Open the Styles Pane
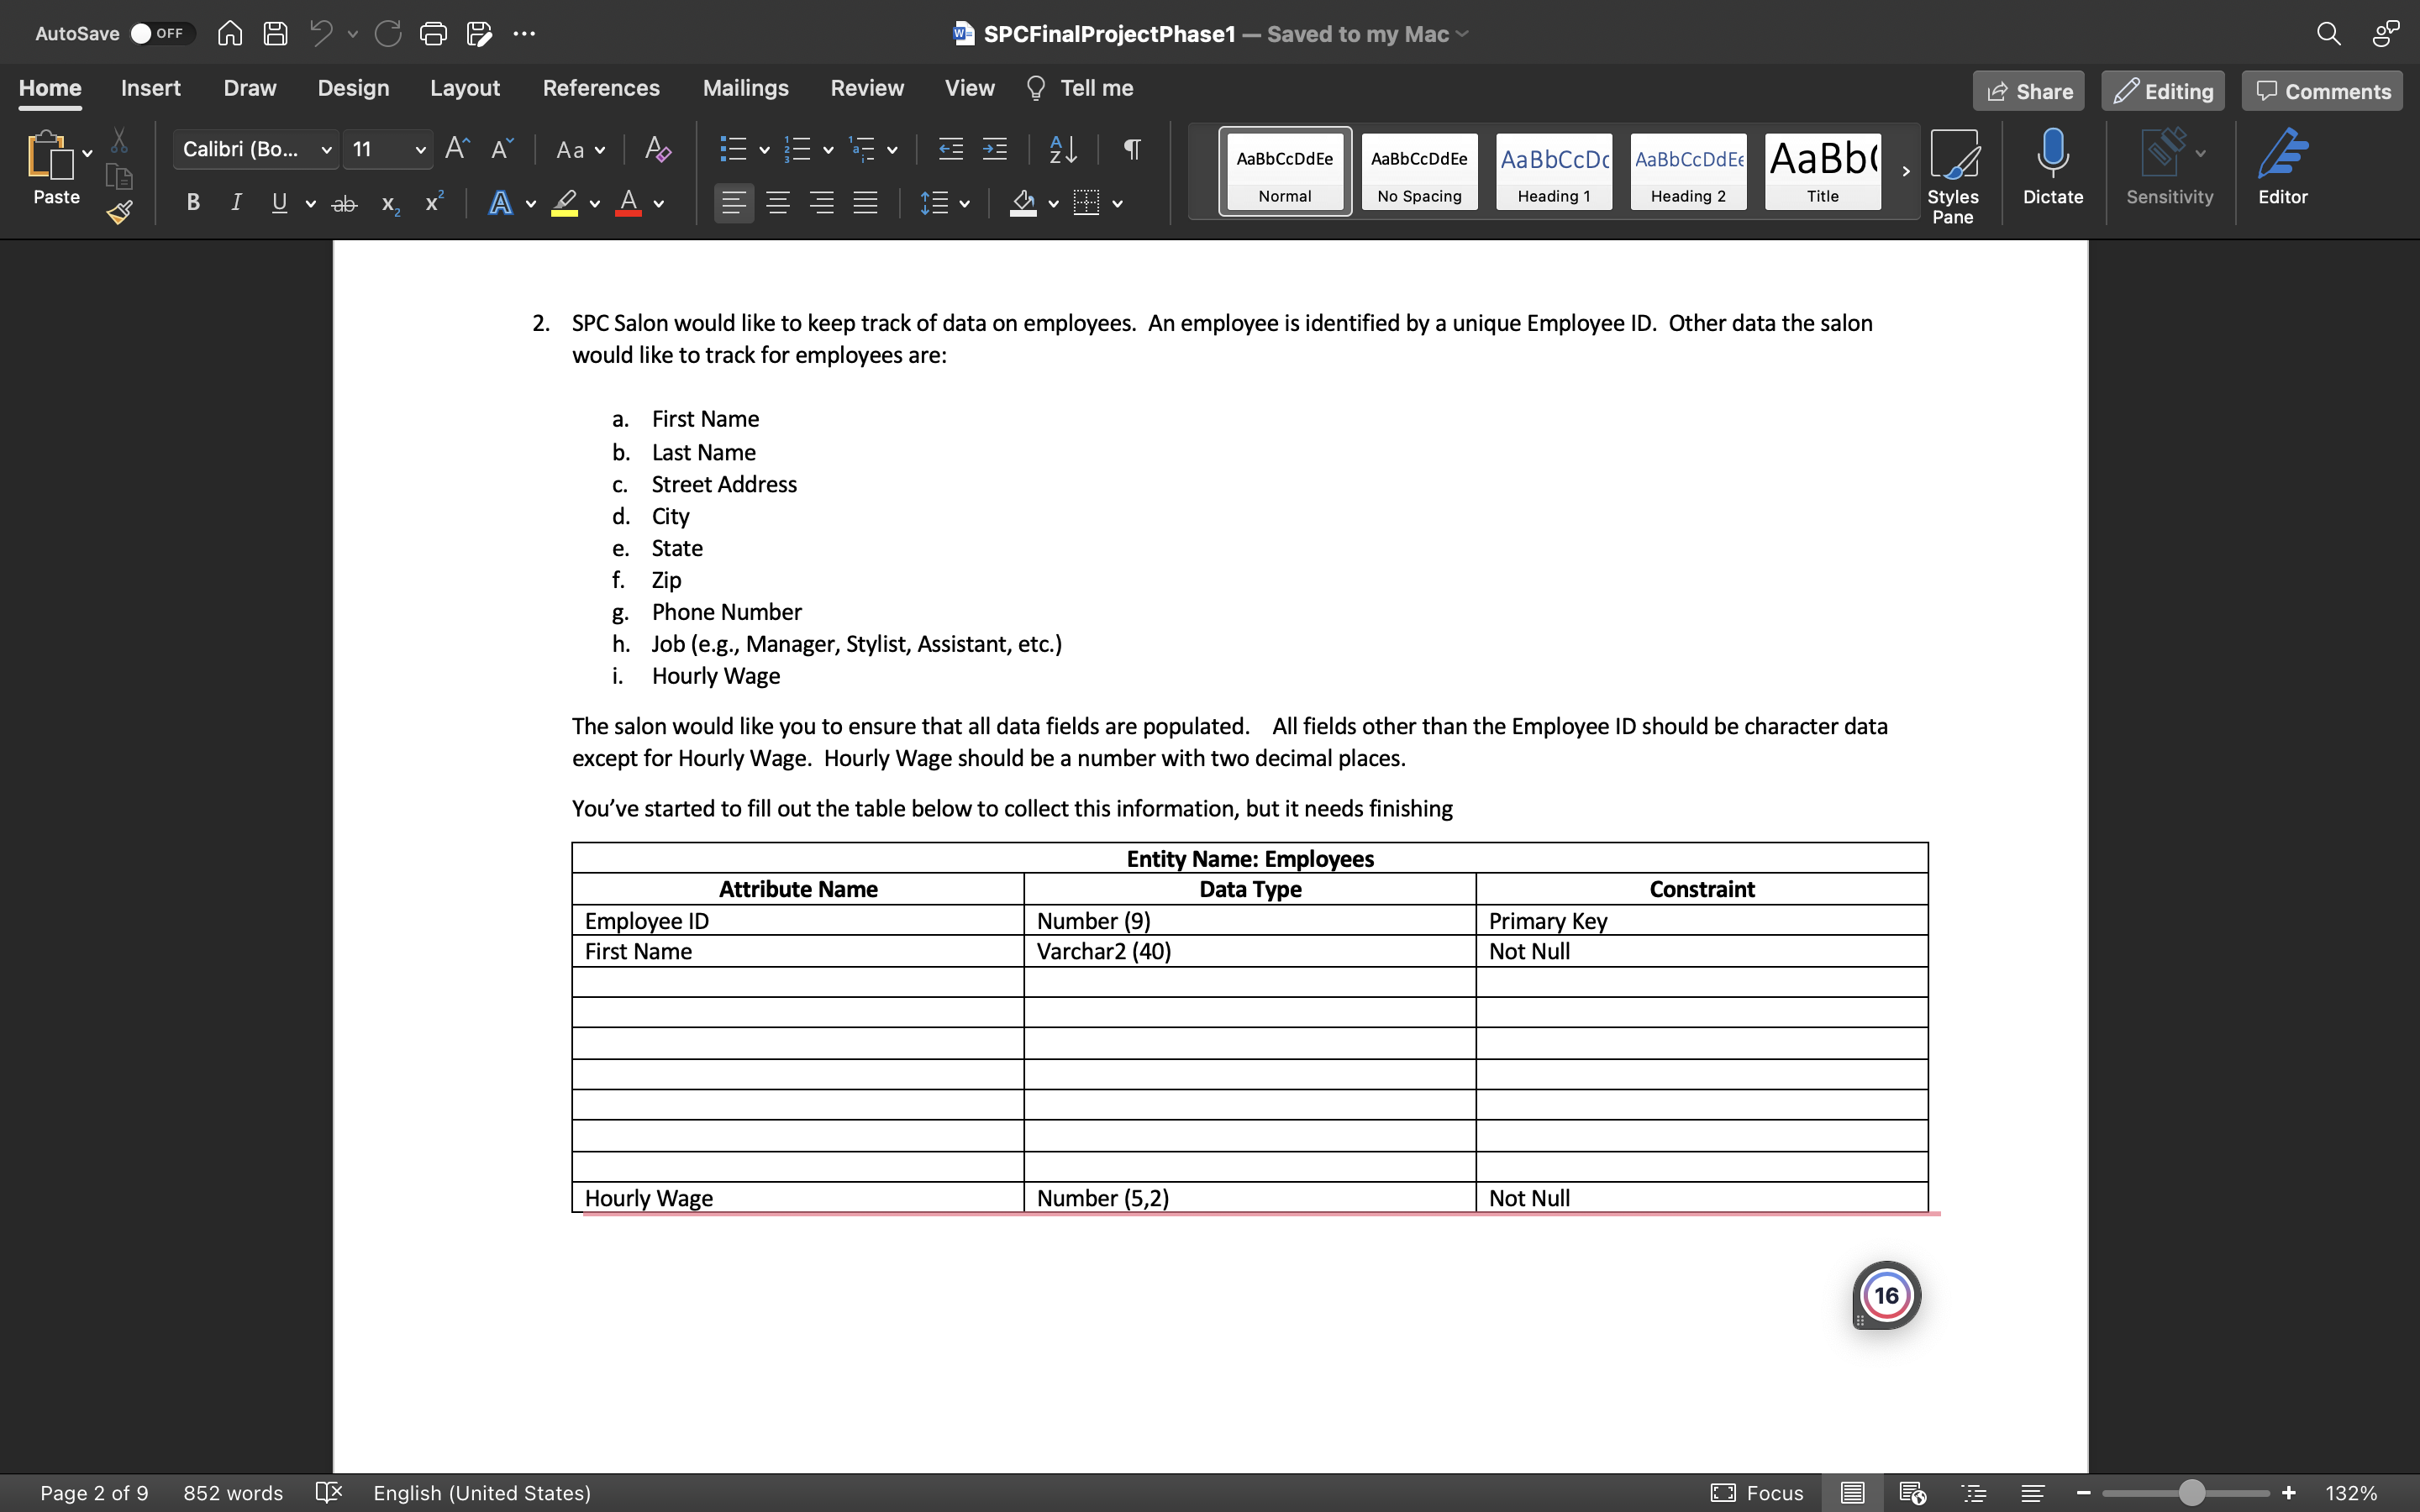This screenshot has width=2420, height=1512. point(1954,172)
